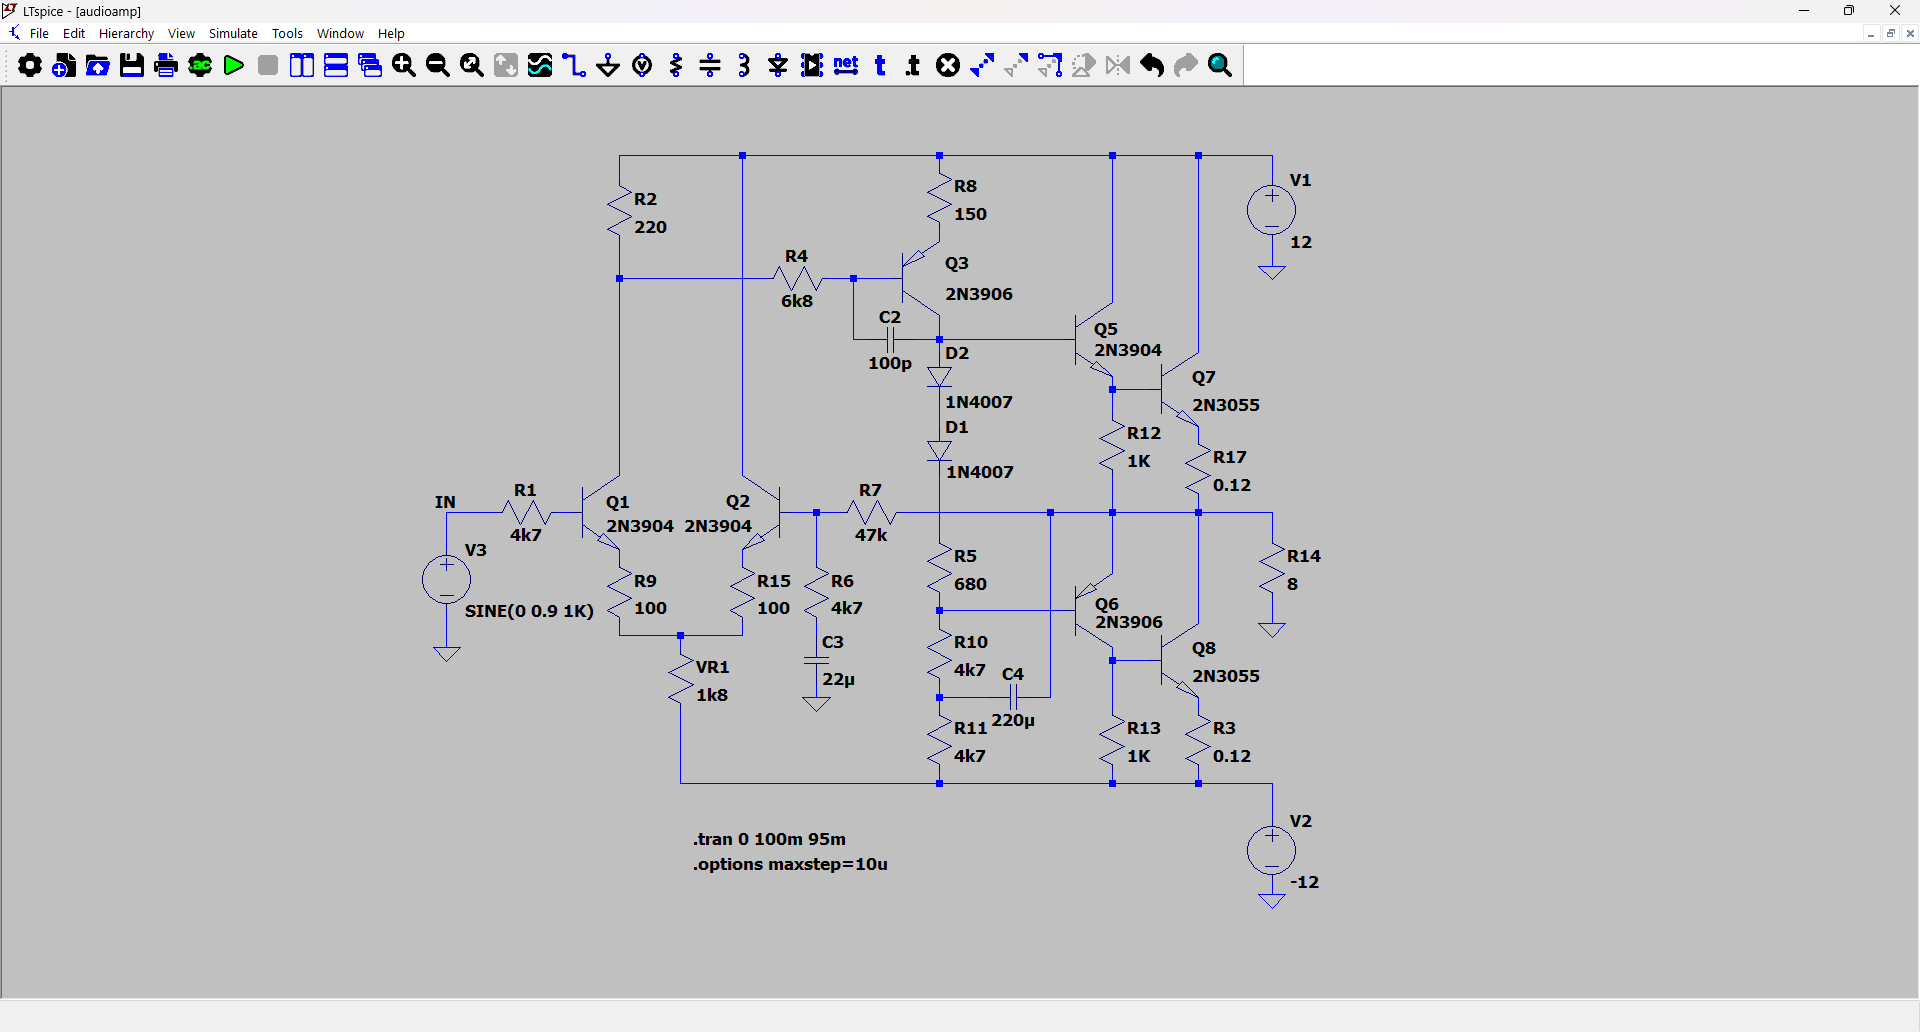
Task: Click the R7 47k feedback resistor label
Action: [871, 535]
